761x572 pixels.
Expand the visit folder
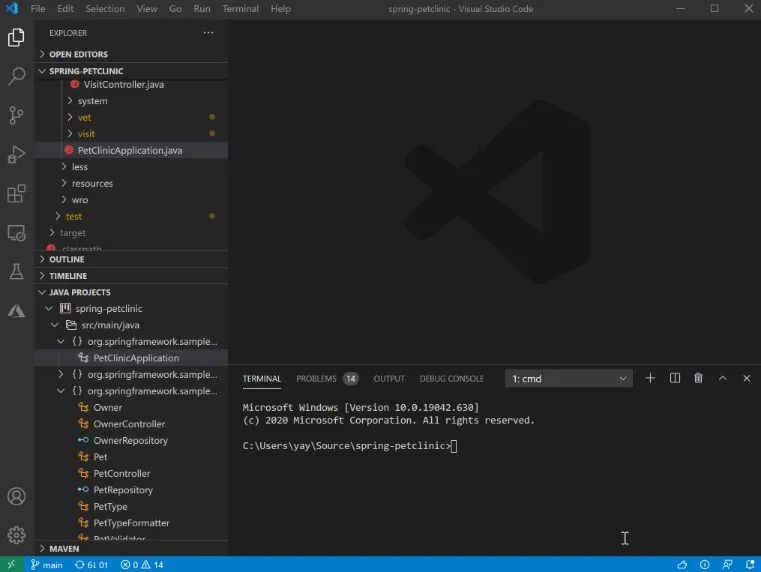coord(131,134)
